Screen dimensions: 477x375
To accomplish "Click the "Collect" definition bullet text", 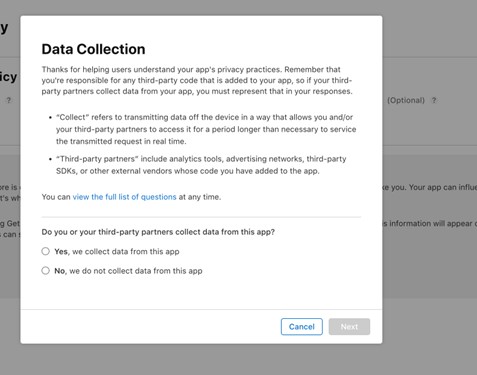I will tap(206, 129).
